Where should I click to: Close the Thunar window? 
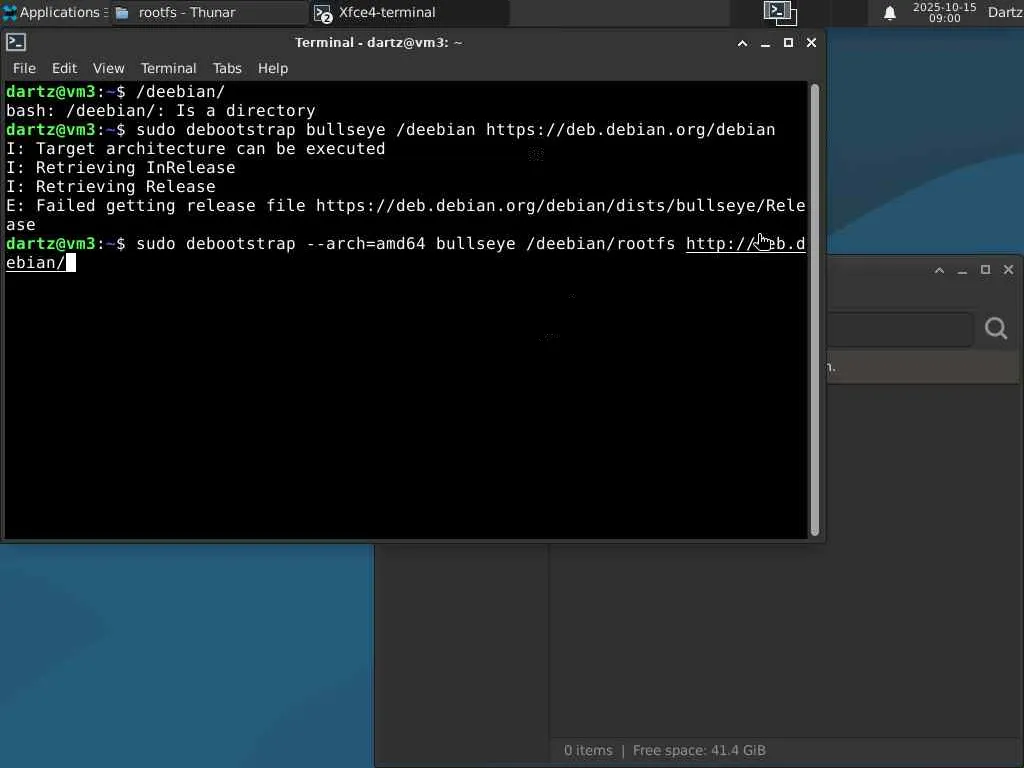coord(1008,270)
